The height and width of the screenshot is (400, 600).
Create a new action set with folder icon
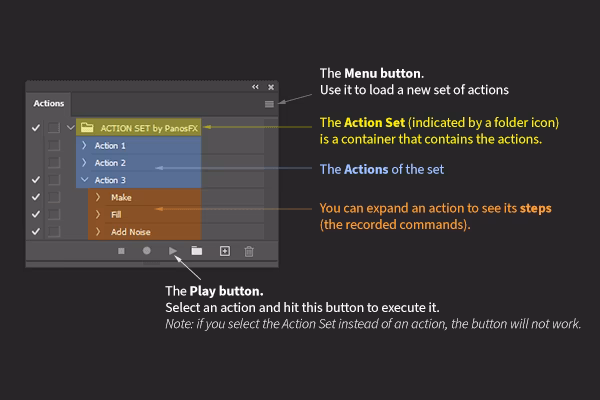197,251
